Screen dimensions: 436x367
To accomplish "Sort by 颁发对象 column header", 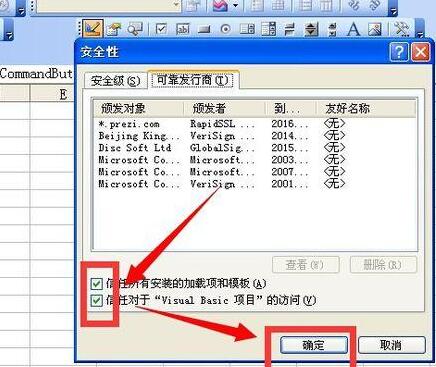I will 139,108.
